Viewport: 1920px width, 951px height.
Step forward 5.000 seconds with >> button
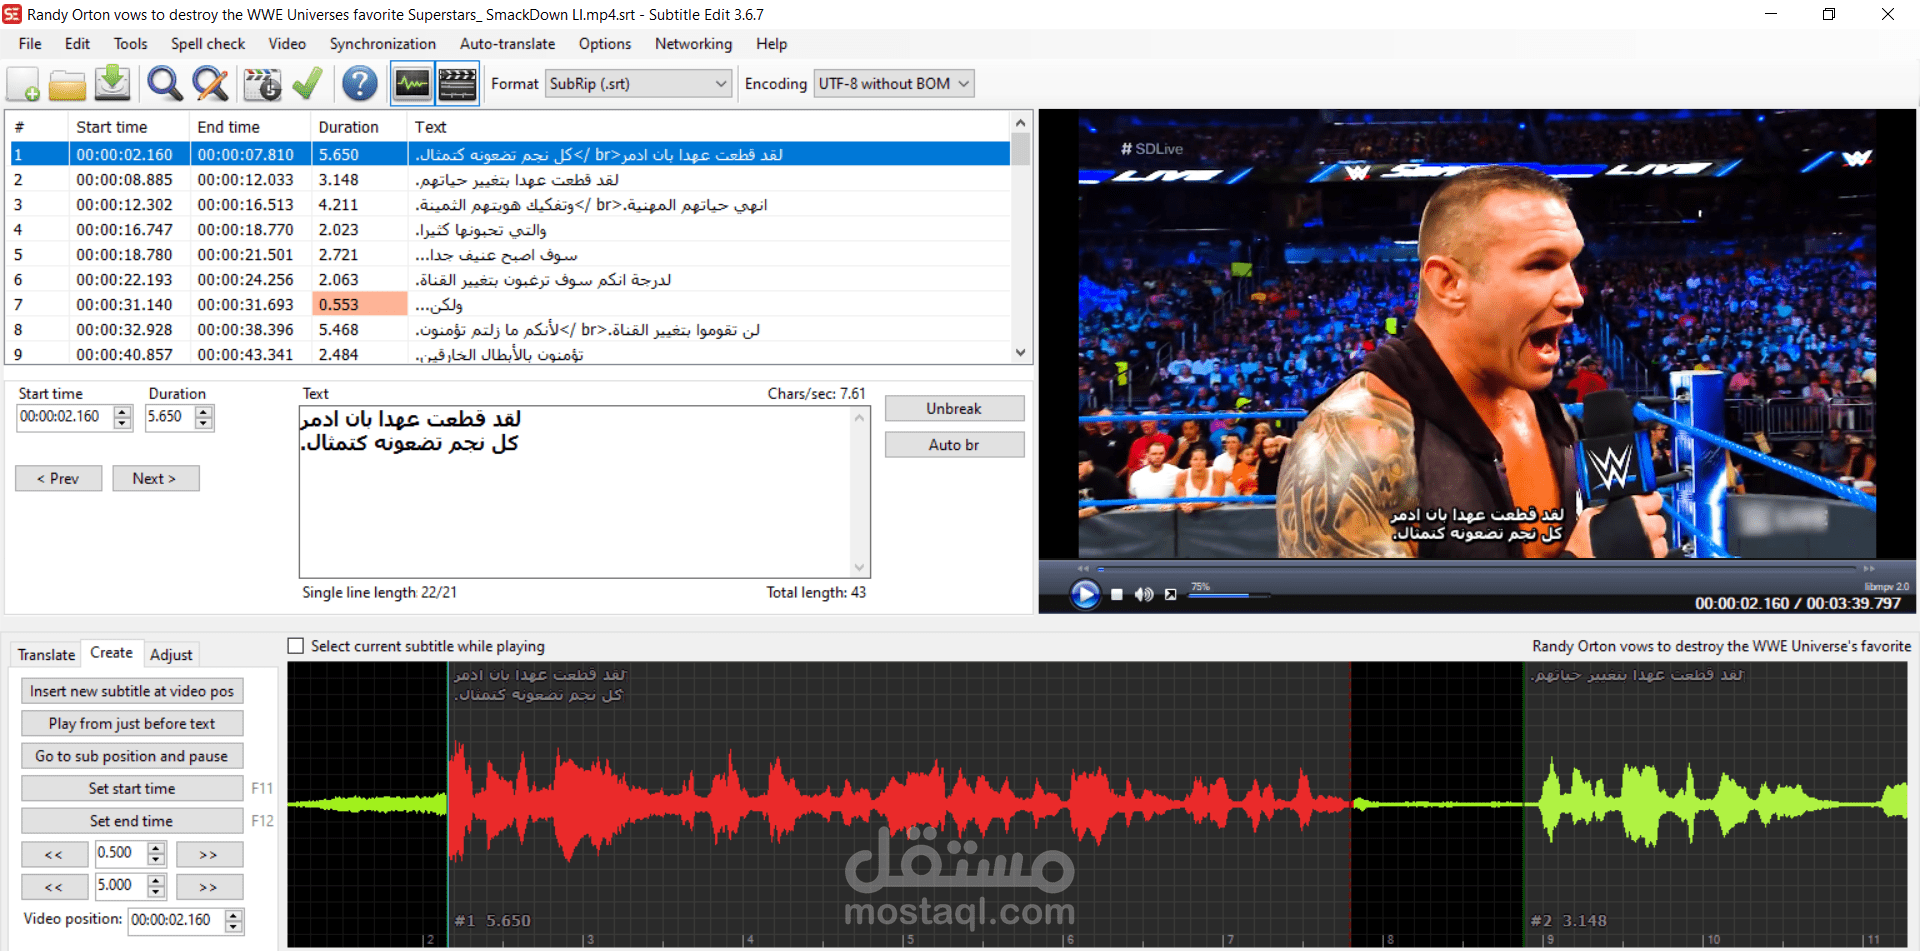[209, 887]
